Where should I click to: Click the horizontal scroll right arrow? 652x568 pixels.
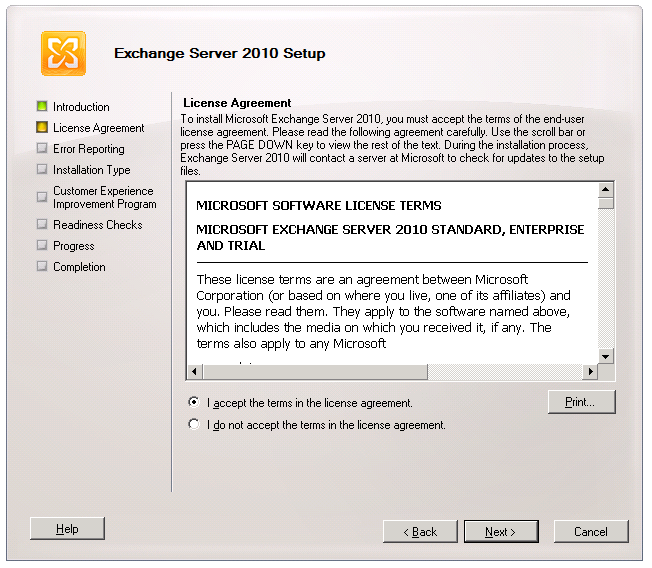(x=590, y=372)
